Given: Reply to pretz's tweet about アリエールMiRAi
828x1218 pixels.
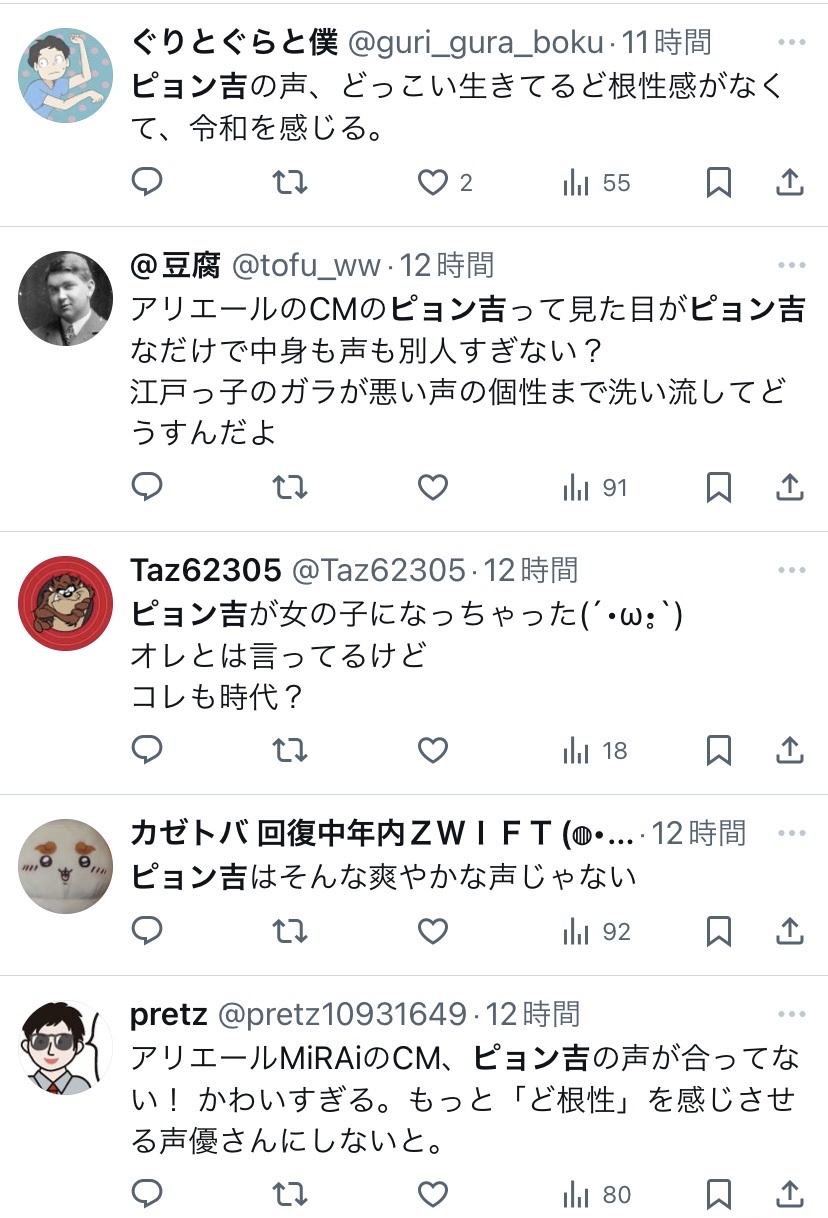Looking at the screenshot, I should click(147, 1194).
